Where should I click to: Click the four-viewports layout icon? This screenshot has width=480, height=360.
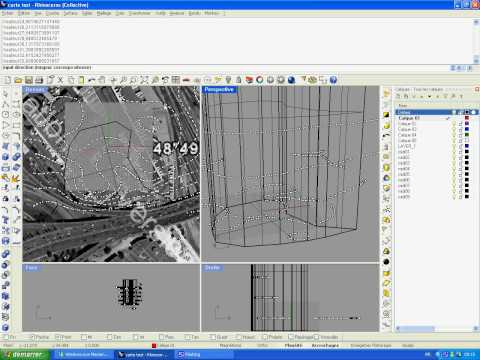pos(175,80)
